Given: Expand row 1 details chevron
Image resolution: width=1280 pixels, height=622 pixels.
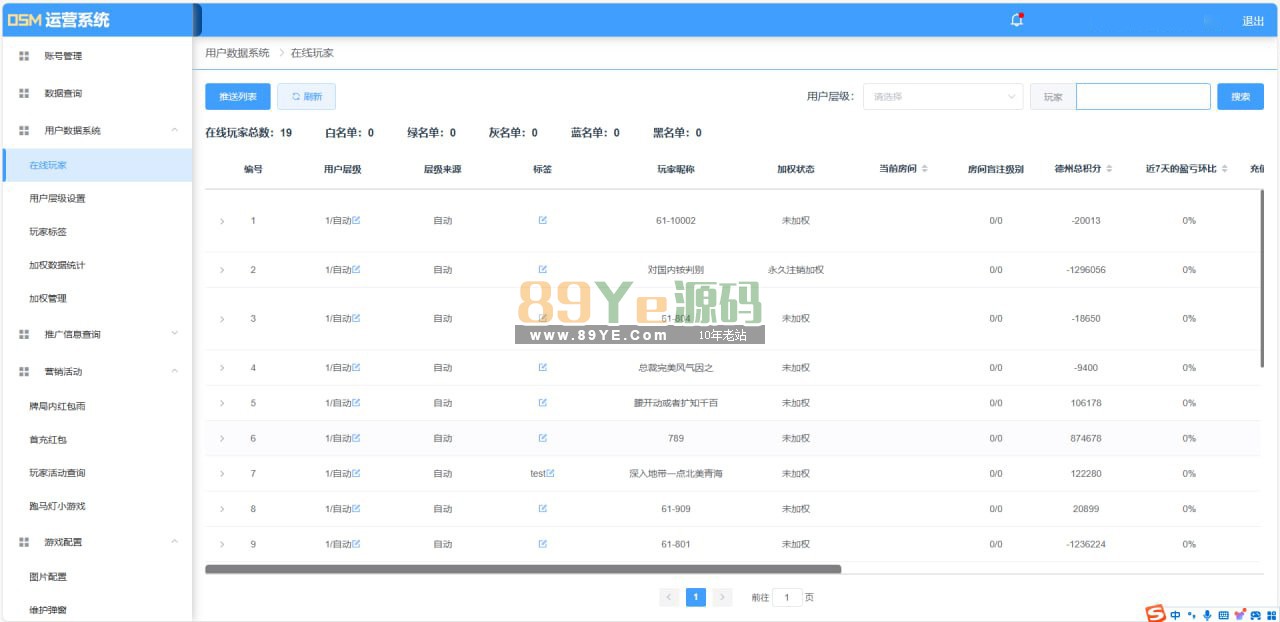Looking at the screenshot, I should point(222,220).
